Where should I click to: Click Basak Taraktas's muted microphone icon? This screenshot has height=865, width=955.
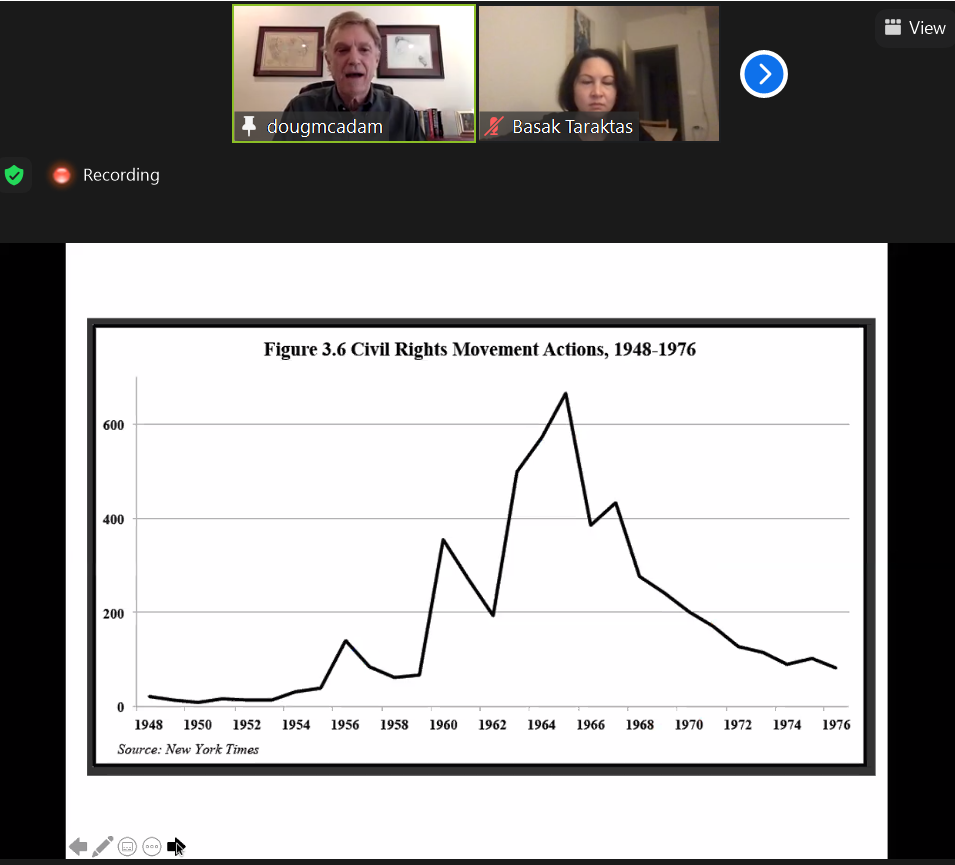point(493,127)
